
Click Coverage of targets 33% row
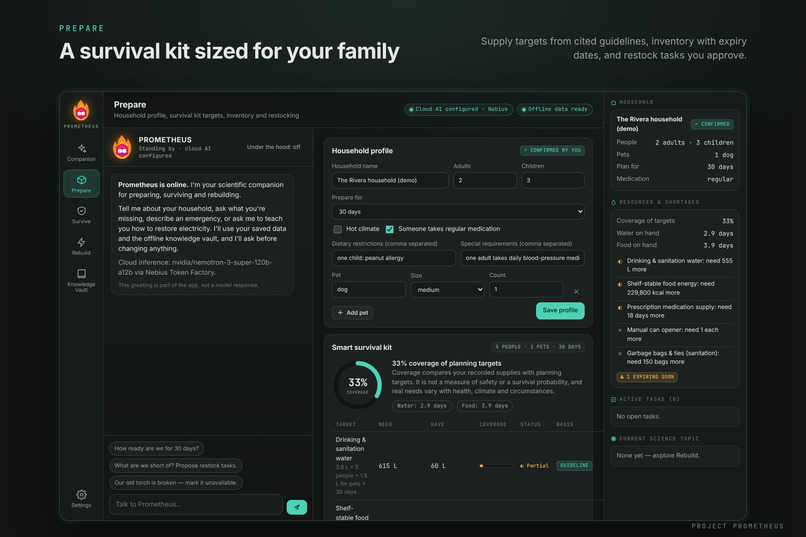point(675,221)
